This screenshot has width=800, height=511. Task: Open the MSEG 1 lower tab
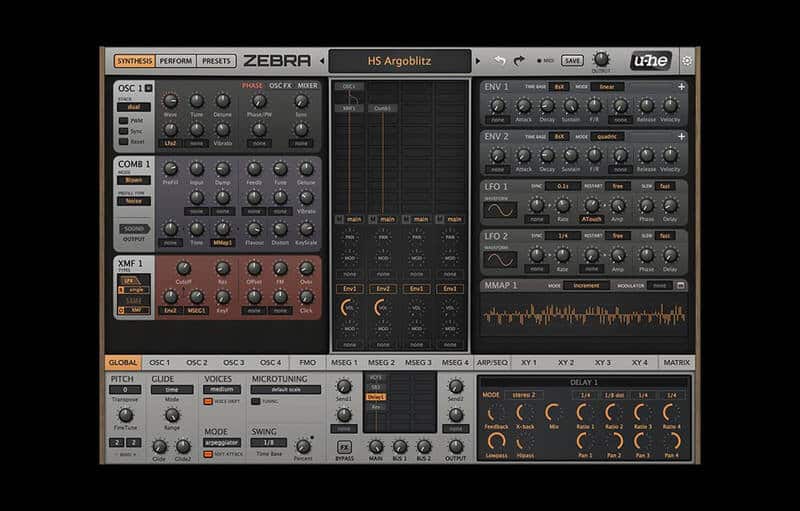tap(344, 362)
